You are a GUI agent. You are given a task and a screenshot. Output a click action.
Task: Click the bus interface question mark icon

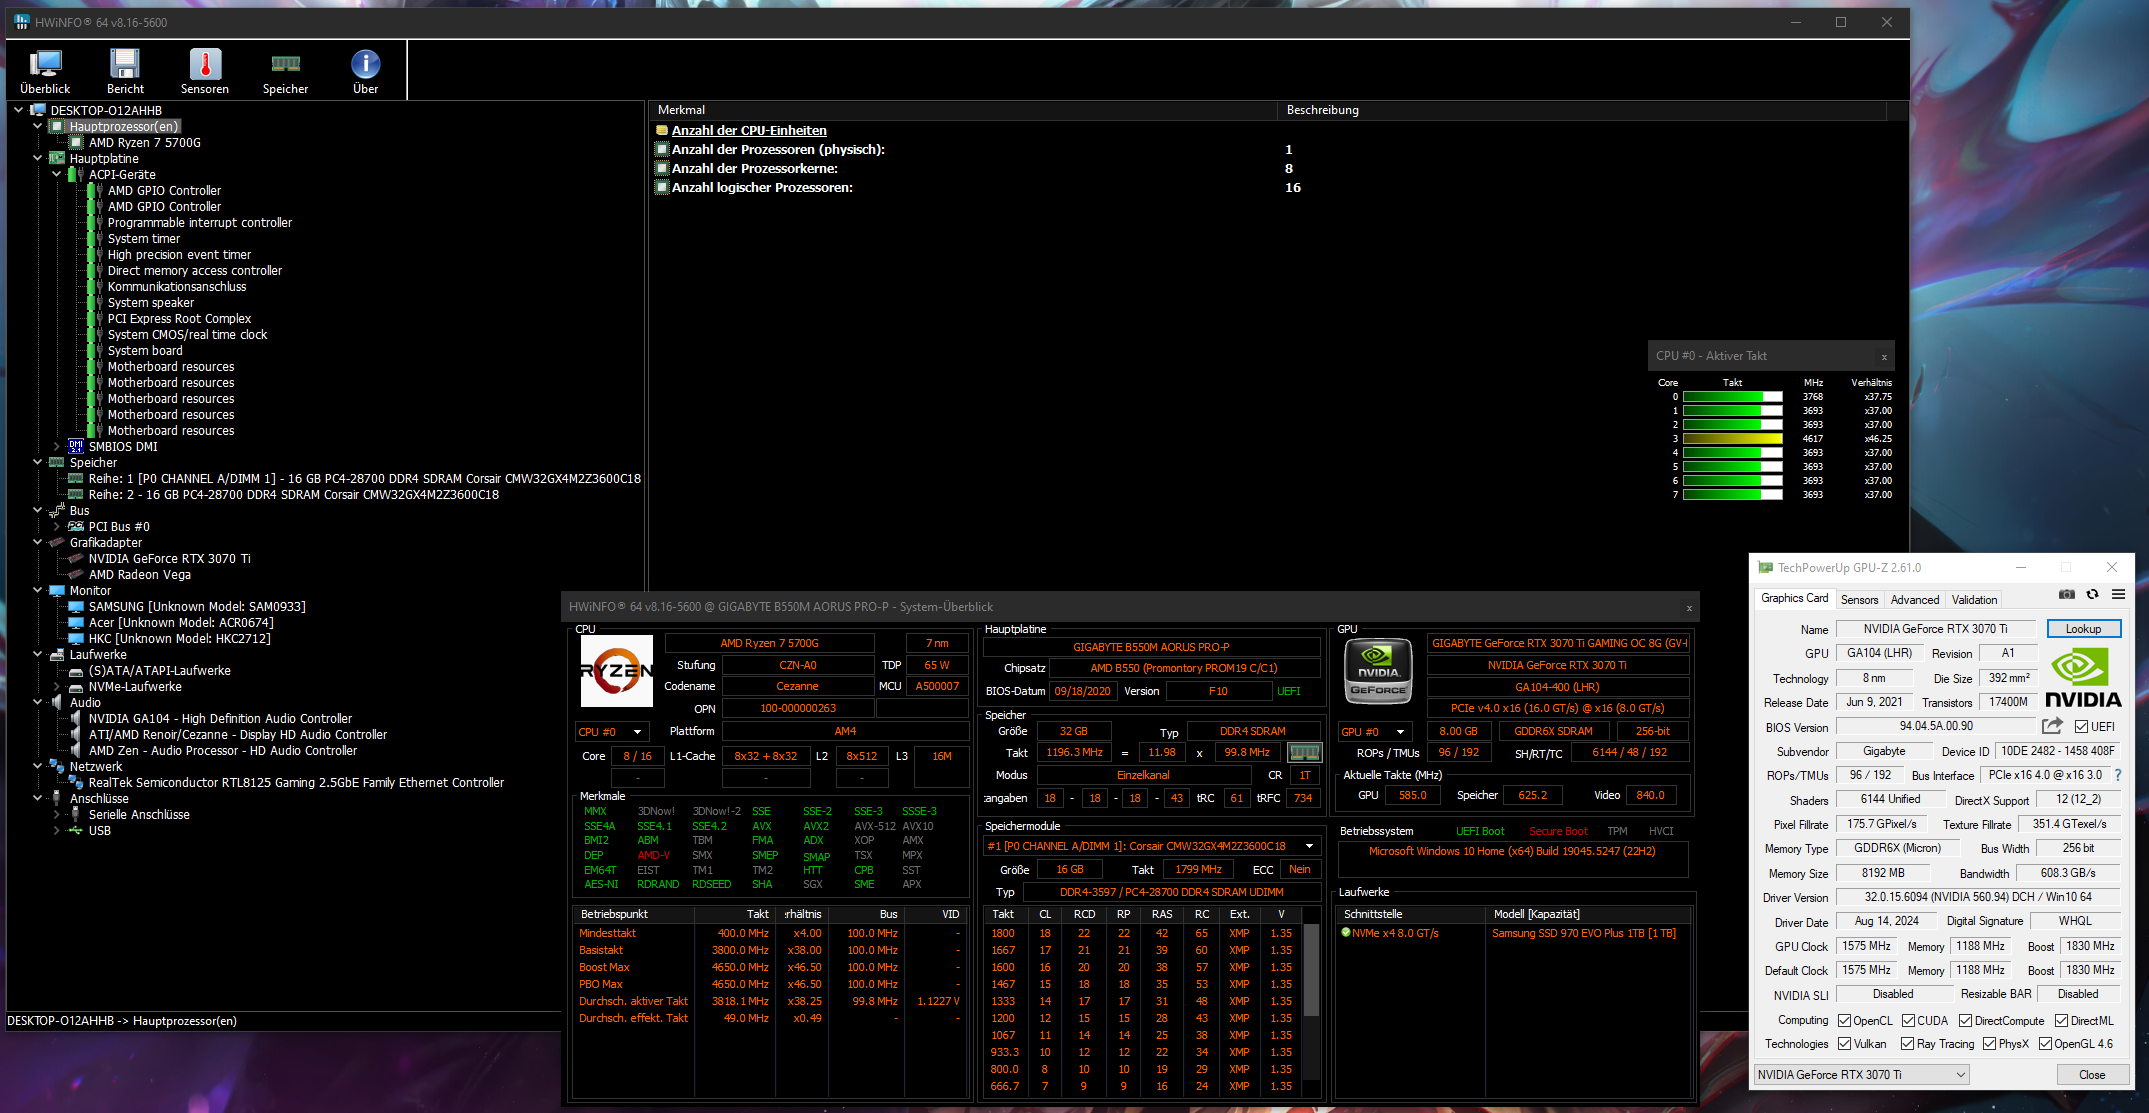(2118, 775)
